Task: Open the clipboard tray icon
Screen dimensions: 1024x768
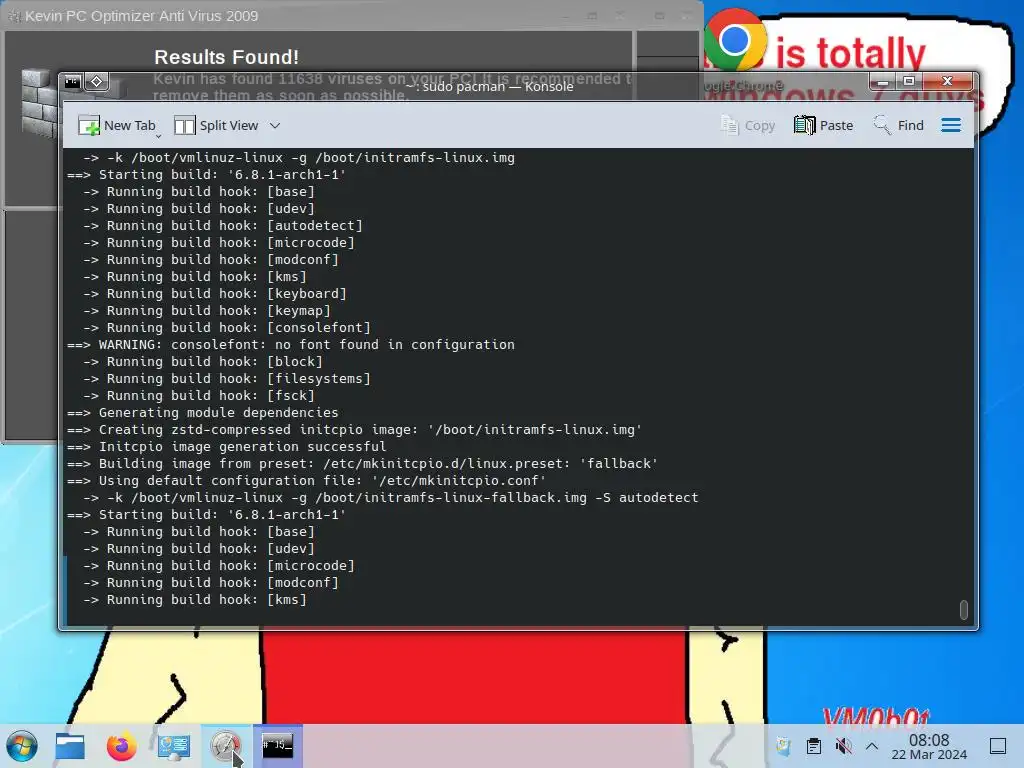Action: point(814,746)
